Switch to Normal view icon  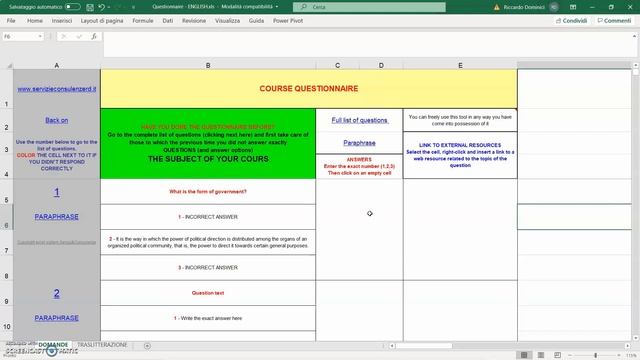pyautogui.click(x=524, y=355)
